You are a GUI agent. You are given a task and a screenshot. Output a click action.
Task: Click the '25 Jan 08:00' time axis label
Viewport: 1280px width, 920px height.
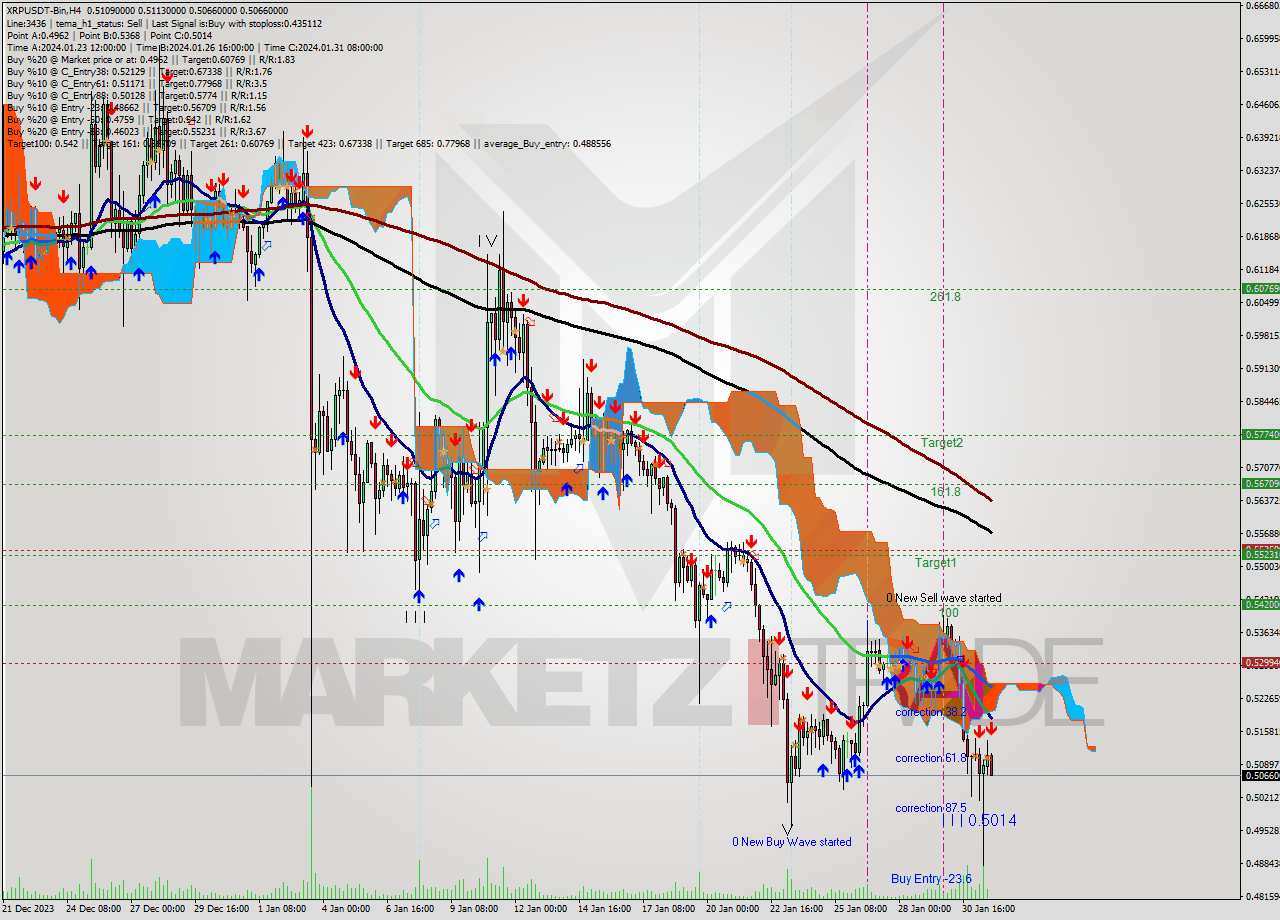[860, 909]
